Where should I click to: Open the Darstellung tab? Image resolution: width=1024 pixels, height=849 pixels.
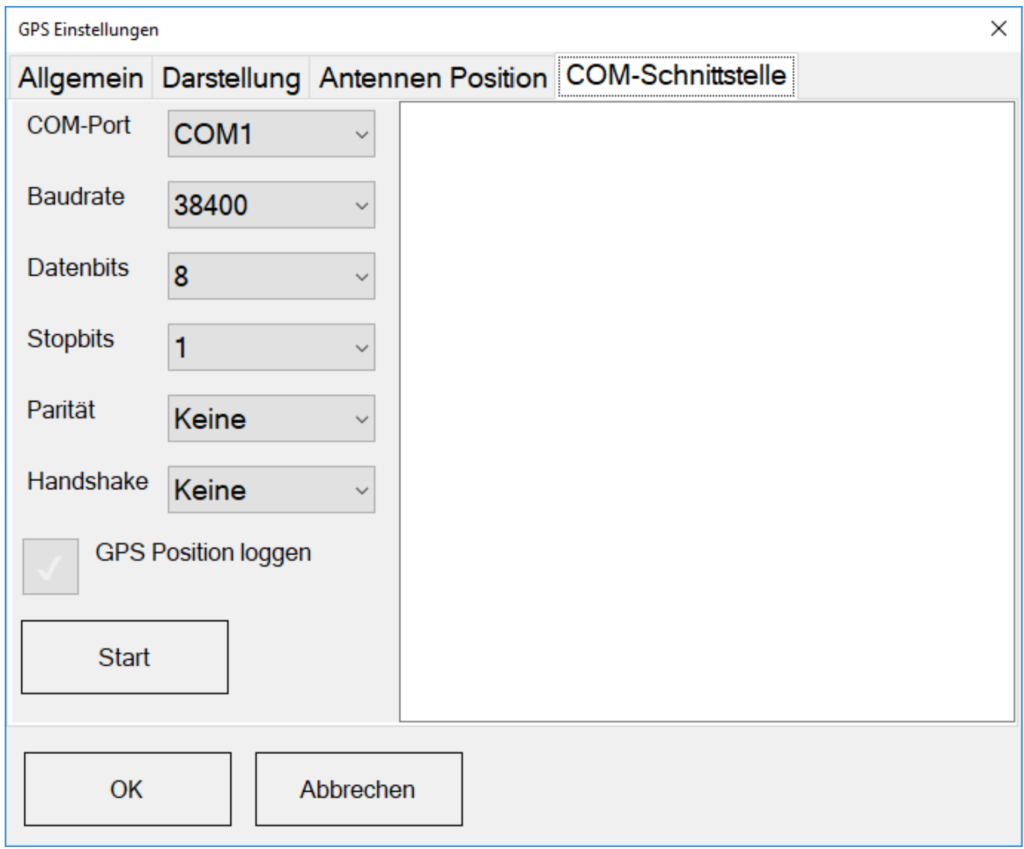coord(231,79)
